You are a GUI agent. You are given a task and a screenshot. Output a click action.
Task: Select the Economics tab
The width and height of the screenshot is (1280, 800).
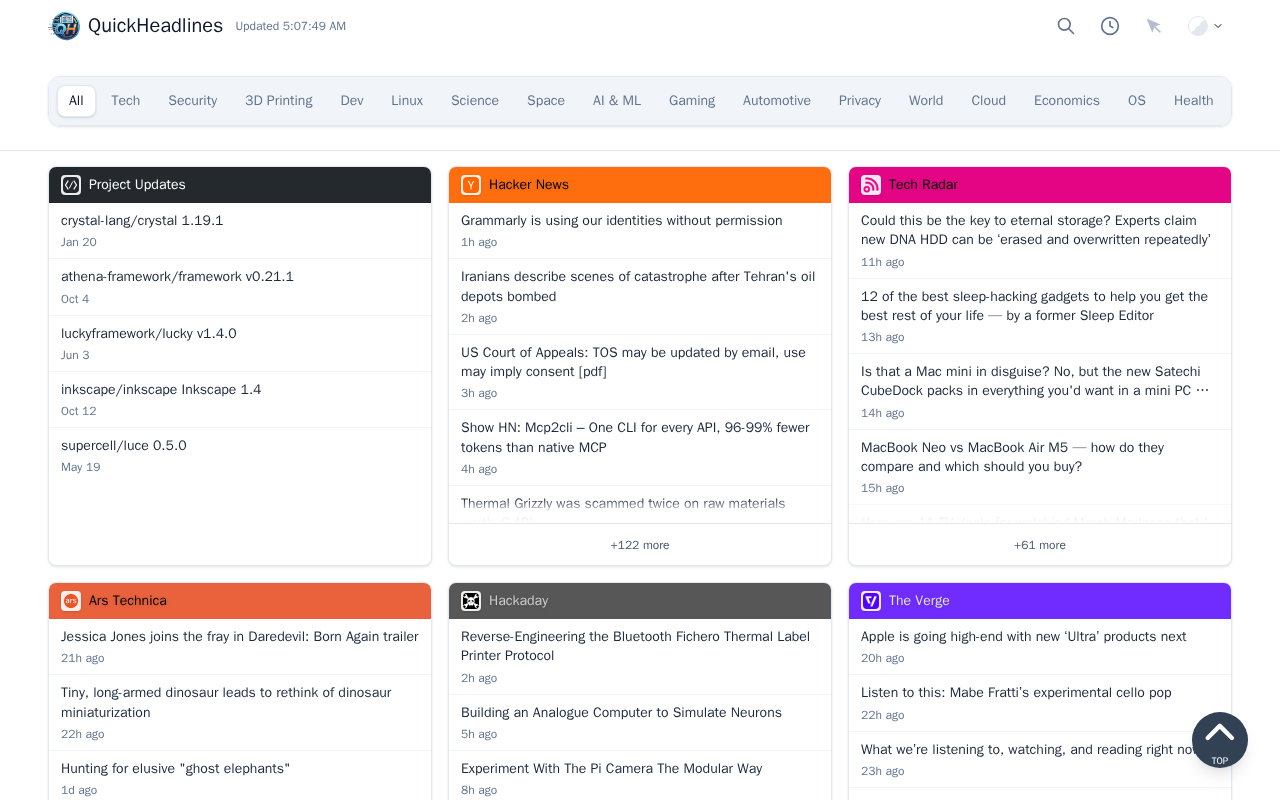[x=1067, y=101]
